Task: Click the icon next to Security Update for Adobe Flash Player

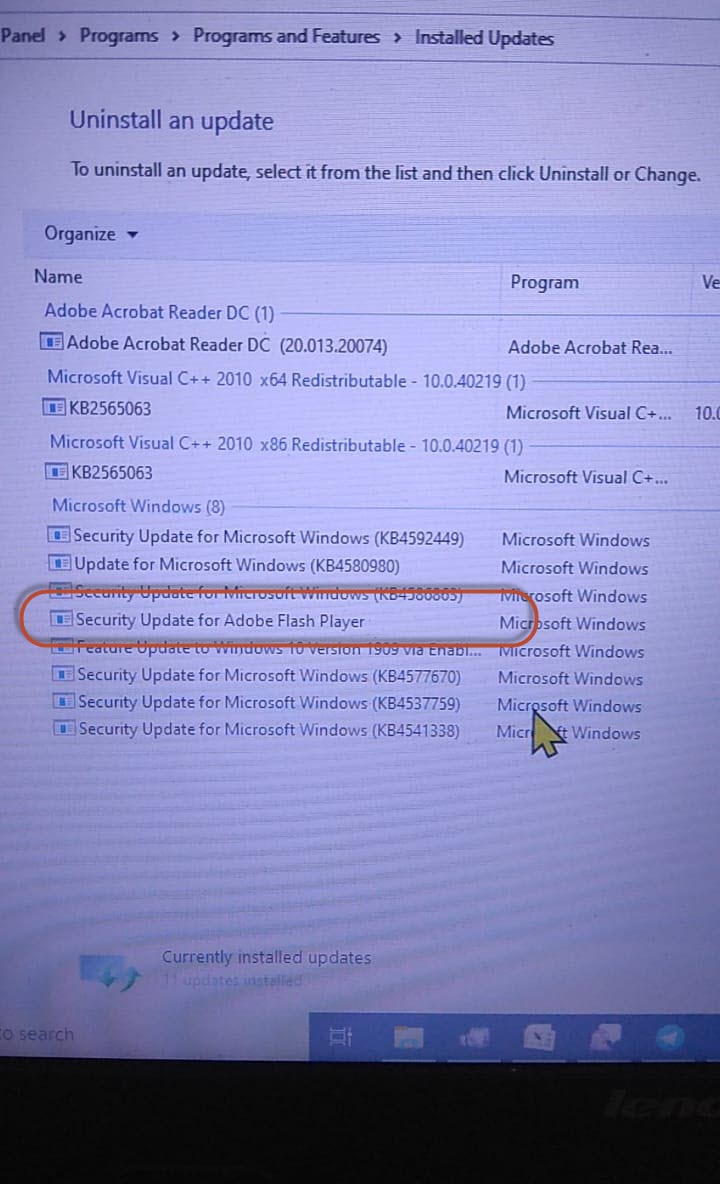Action: tap(61, 619)
